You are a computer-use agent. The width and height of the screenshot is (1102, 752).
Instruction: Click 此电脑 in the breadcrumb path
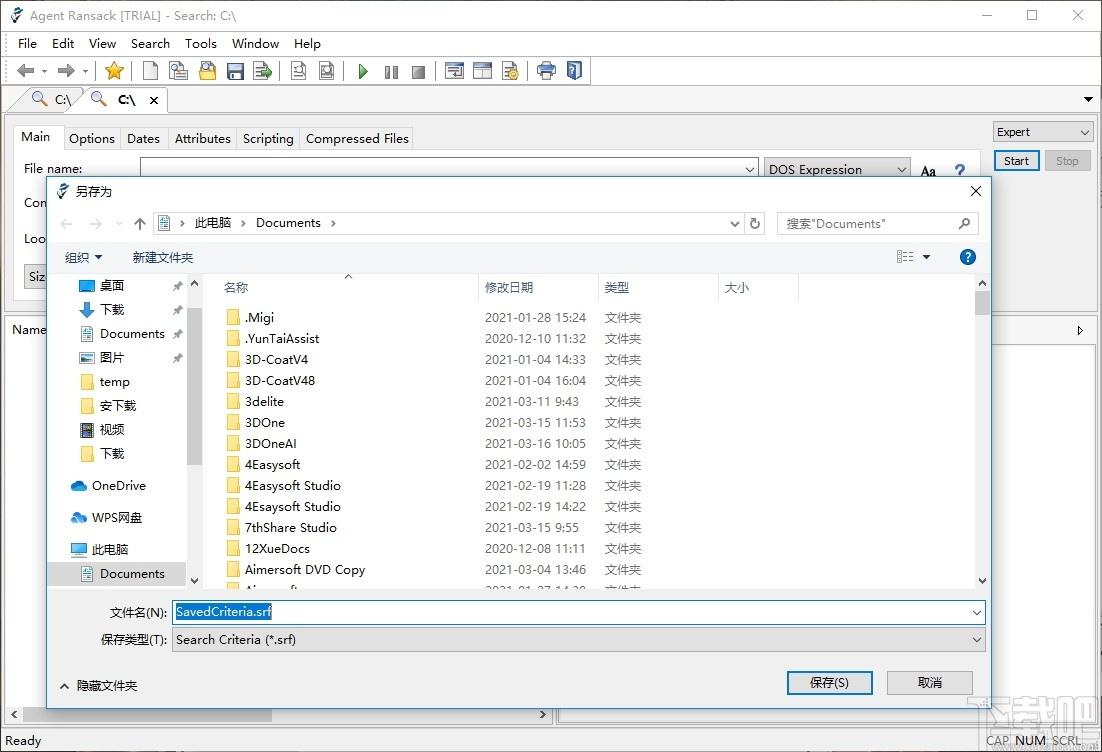coord(213,223)
